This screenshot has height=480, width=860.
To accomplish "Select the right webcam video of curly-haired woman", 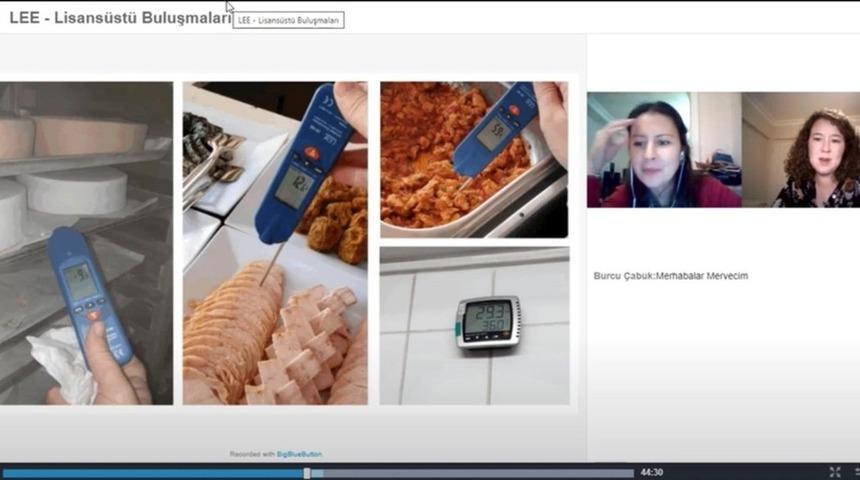I will click(x=800, y=150).
